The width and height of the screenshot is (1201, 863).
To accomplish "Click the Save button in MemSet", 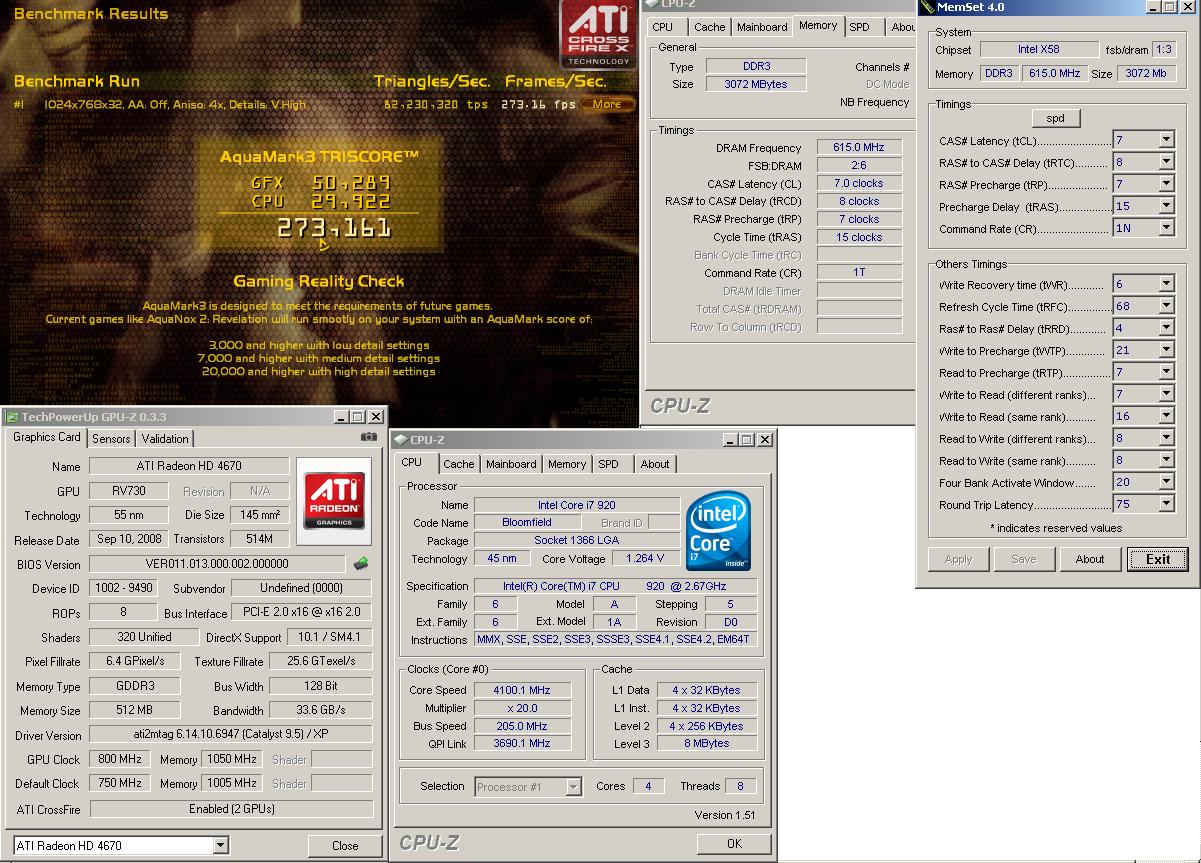I will coord(1024,559).
